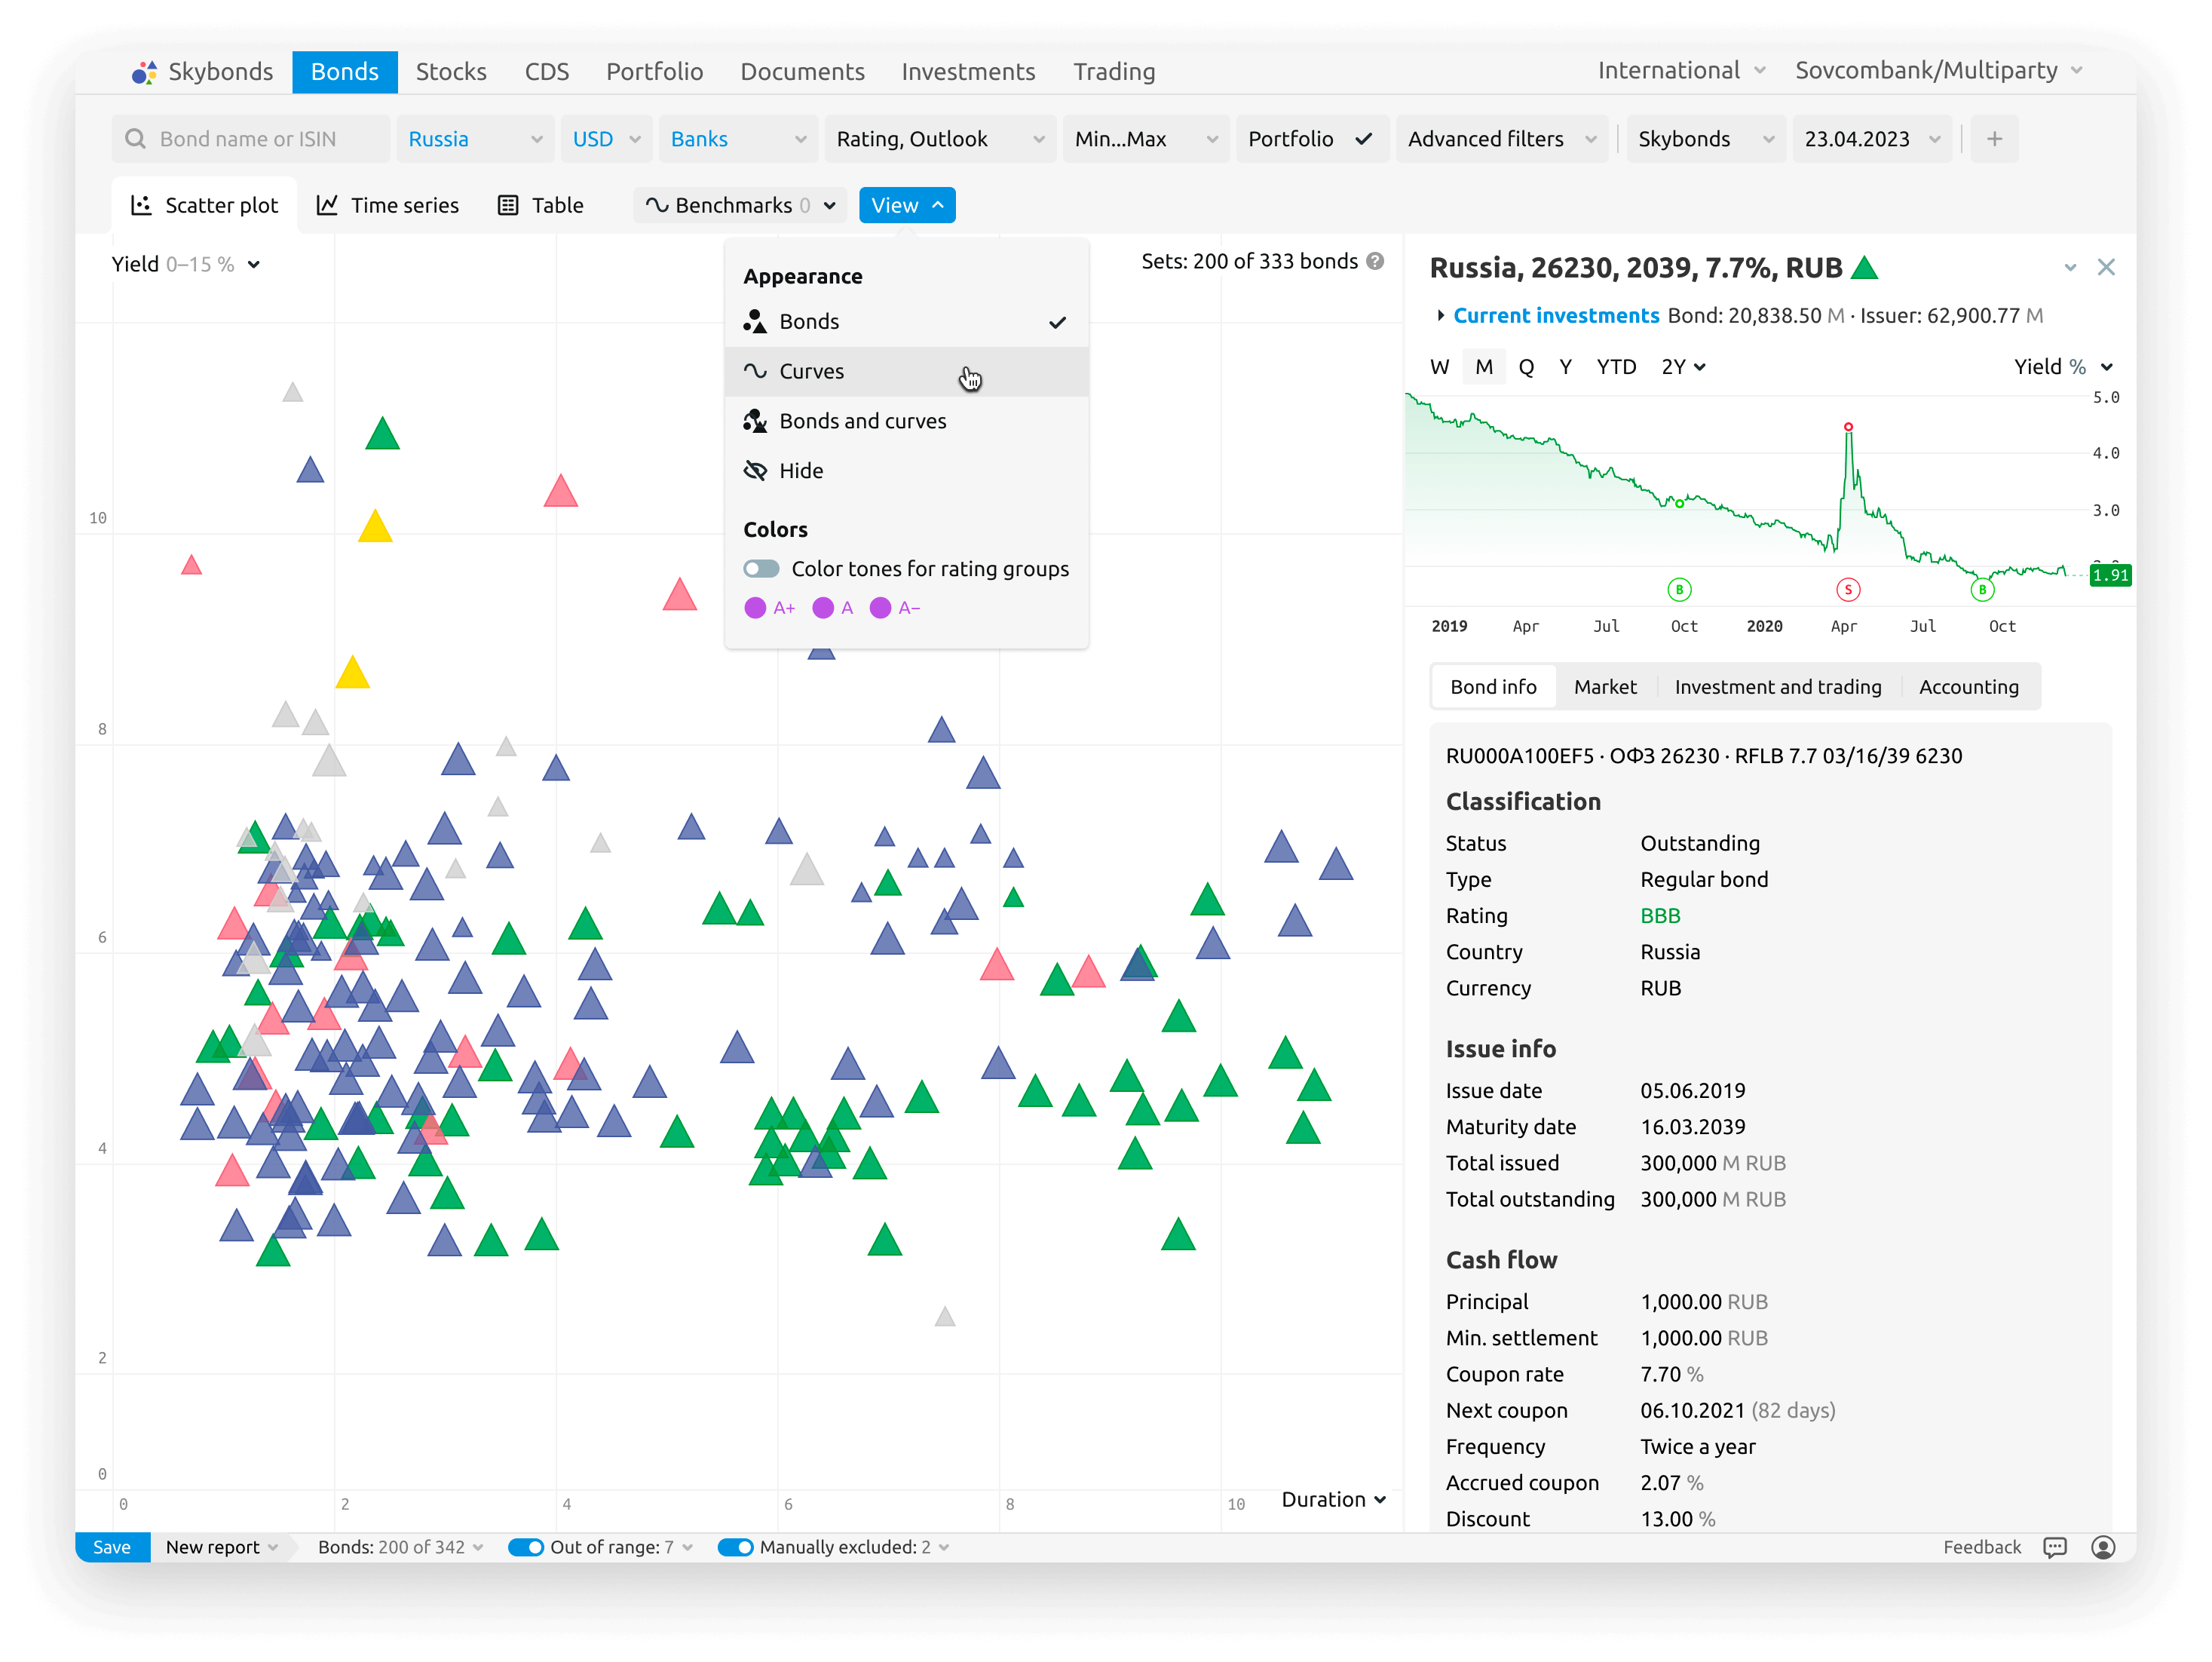The image size is (2212, 1662).
Task: Expand Advanced filters
Action: tap(1502, 139)
